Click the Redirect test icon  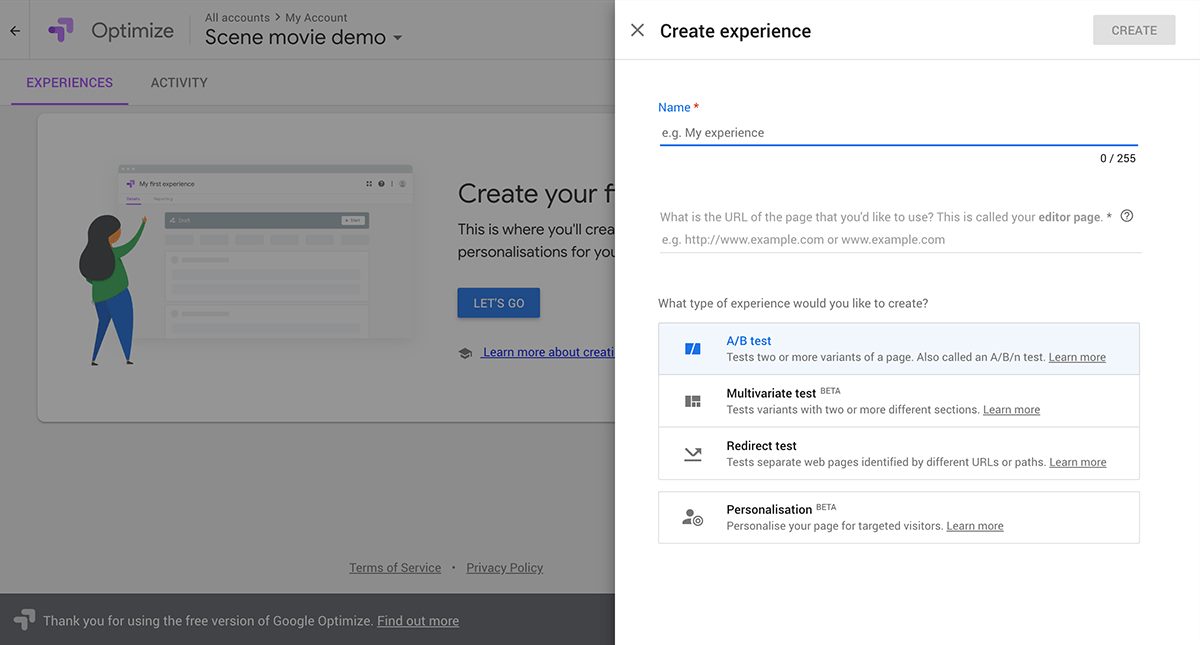point(692,454)
